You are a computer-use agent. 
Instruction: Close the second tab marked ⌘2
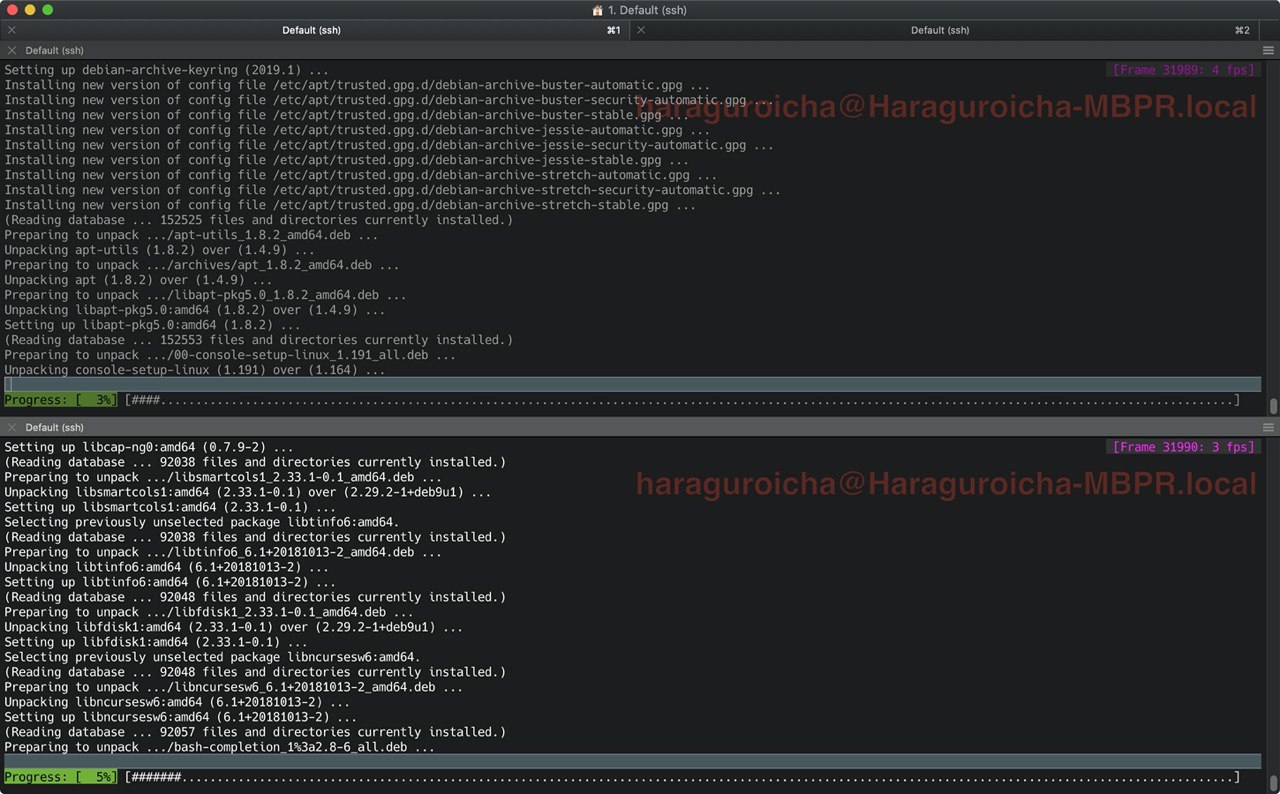(x=641, y=30)
